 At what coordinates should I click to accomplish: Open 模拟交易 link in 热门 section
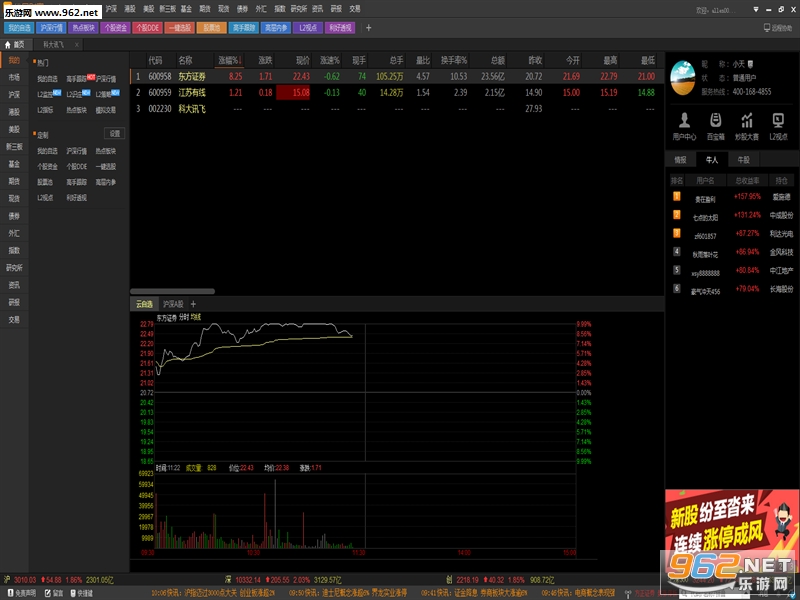point(106,110)
